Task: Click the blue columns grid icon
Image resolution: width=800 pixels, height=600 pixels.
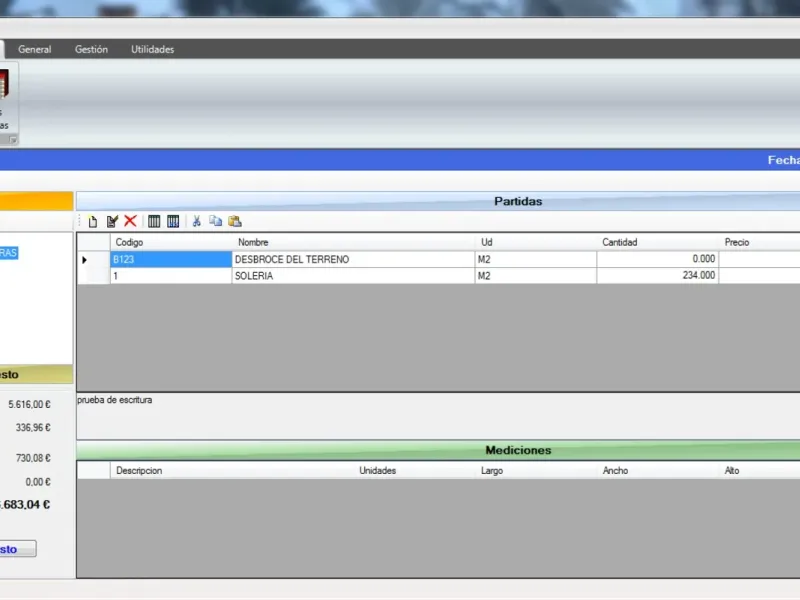Action: [x=173, y=221]
